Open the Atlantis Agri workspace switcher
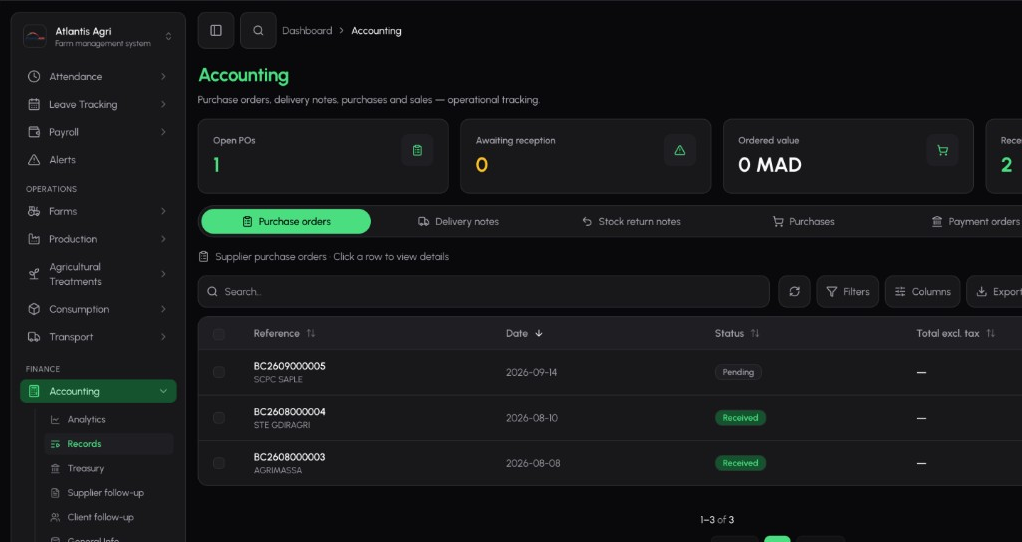The height and width of the screenshot is (542, 1022). [x=168, y=36]
